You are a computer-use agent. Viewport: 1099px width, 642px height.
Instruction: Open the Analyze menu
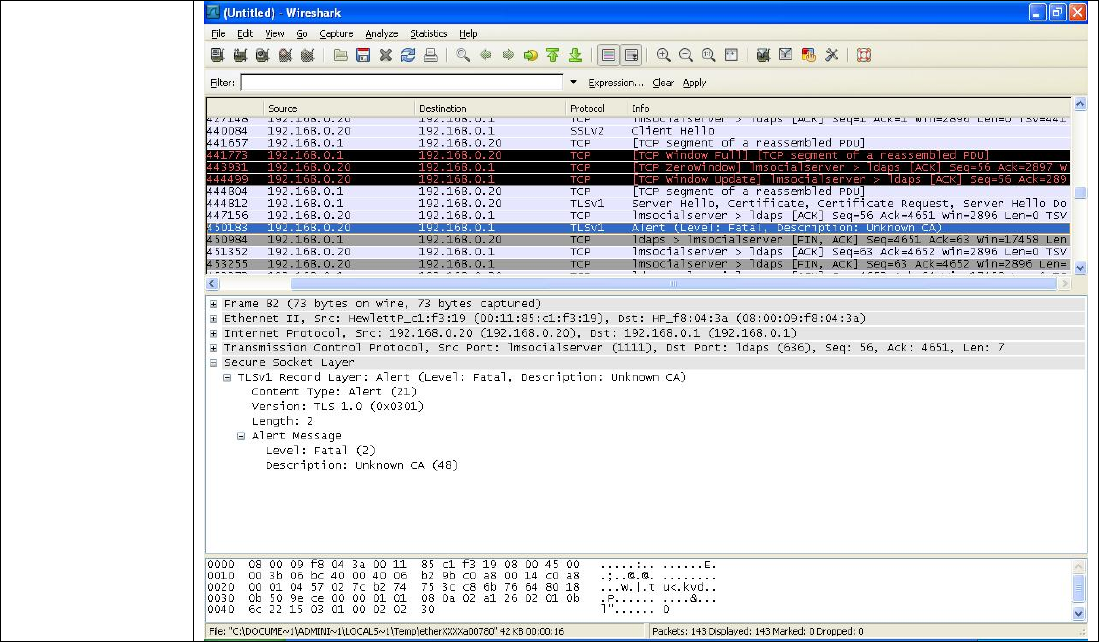point(381,34)
